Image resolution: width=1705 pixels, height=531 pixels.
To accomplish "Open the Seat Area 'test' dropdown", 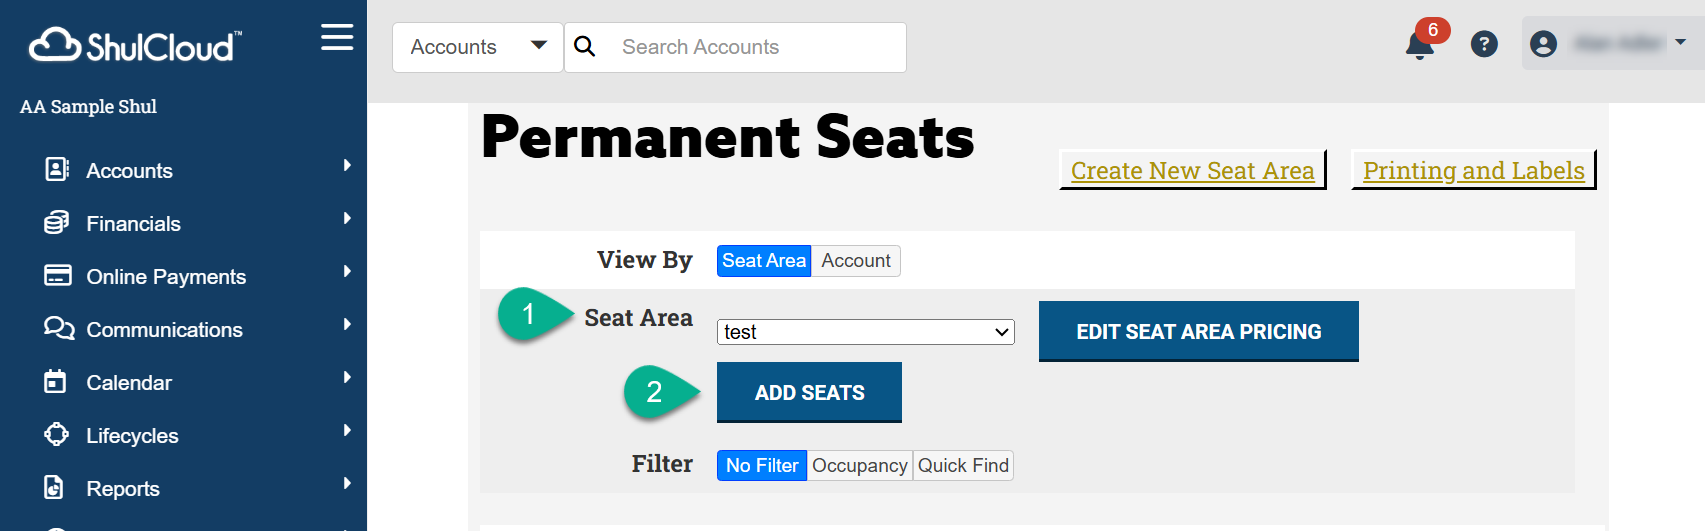I will coord(866,332).
